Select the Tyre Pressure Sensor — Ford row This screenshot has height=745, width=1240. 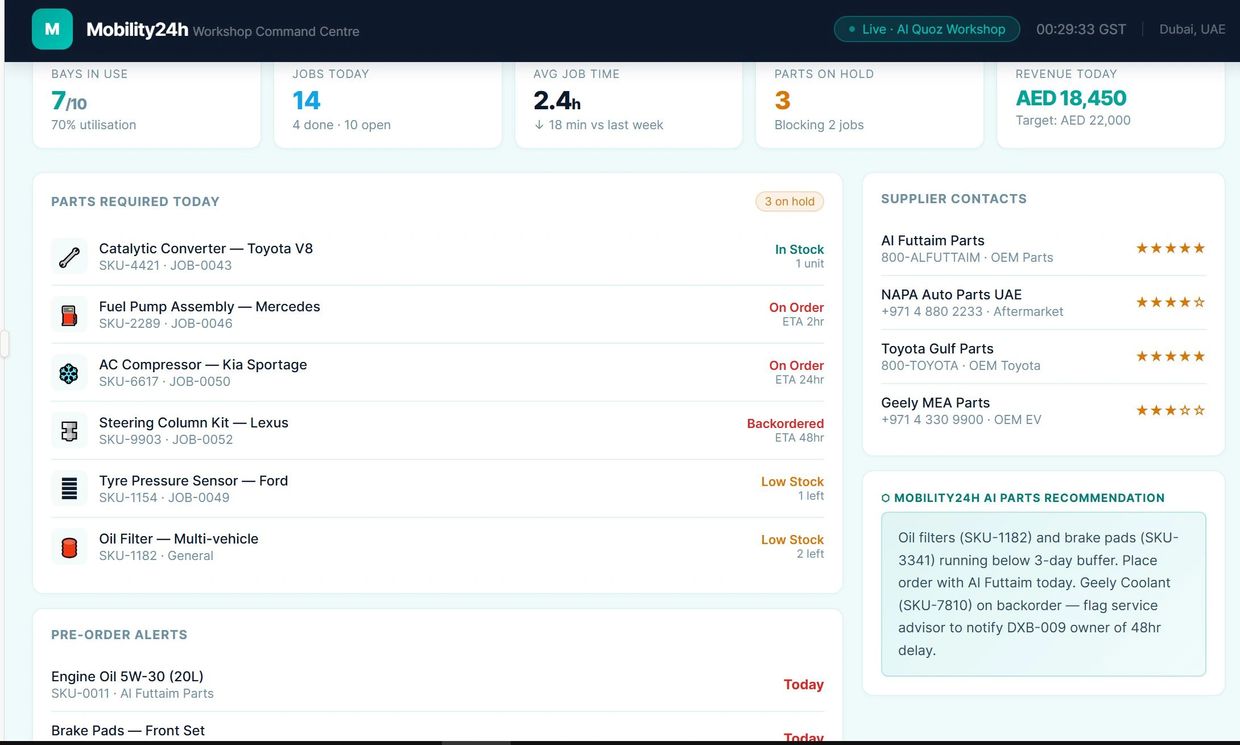438,488
